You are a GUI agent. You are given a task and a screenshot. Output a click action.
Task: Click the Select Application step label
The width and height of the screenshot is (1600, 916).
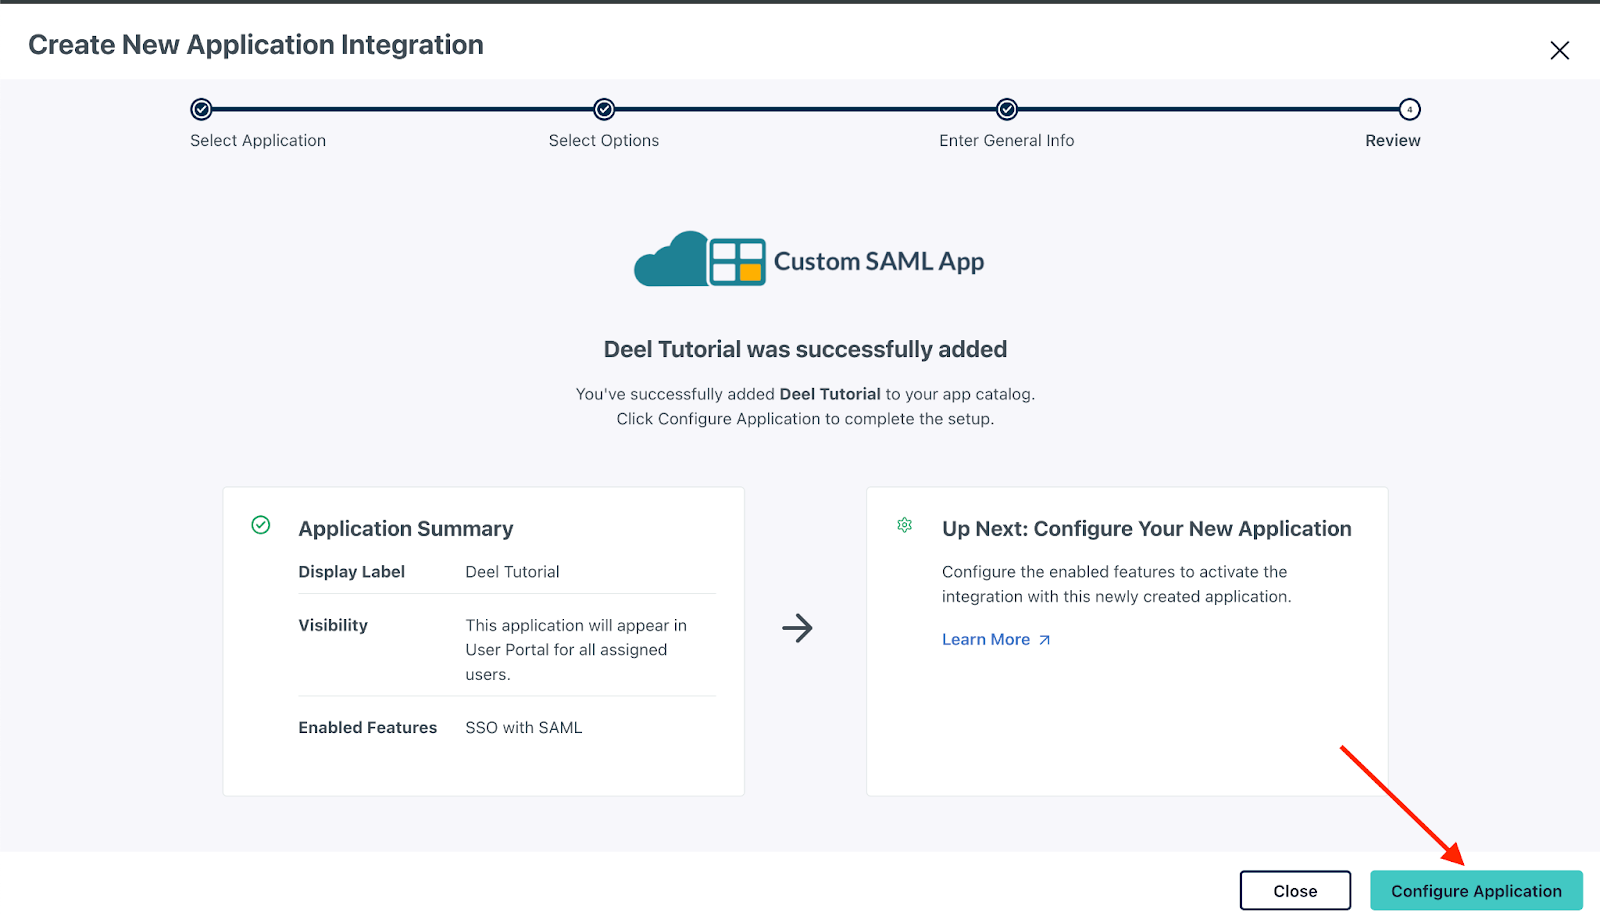258,141
